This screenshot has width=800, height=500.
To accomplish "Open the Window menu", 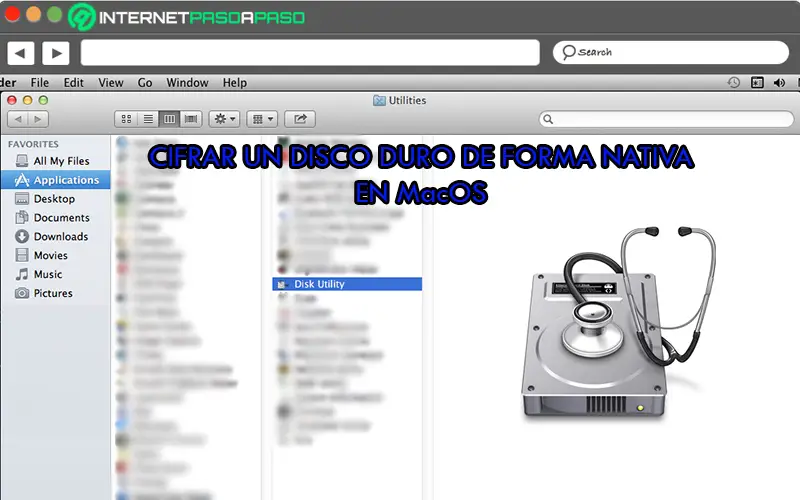I will coord(187,83).
